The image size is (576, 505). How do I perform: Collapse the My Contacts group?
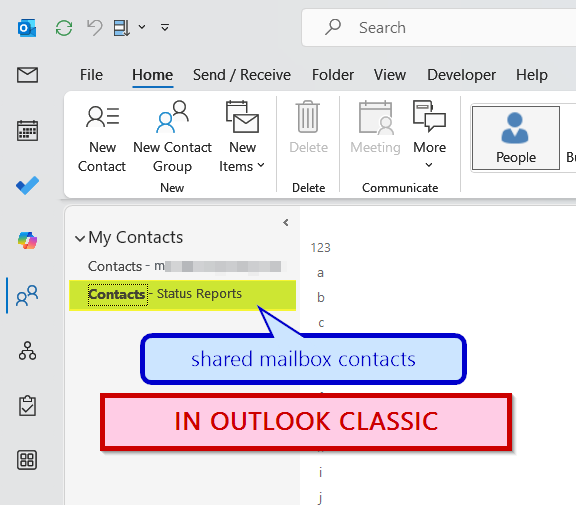coord(80,238)
